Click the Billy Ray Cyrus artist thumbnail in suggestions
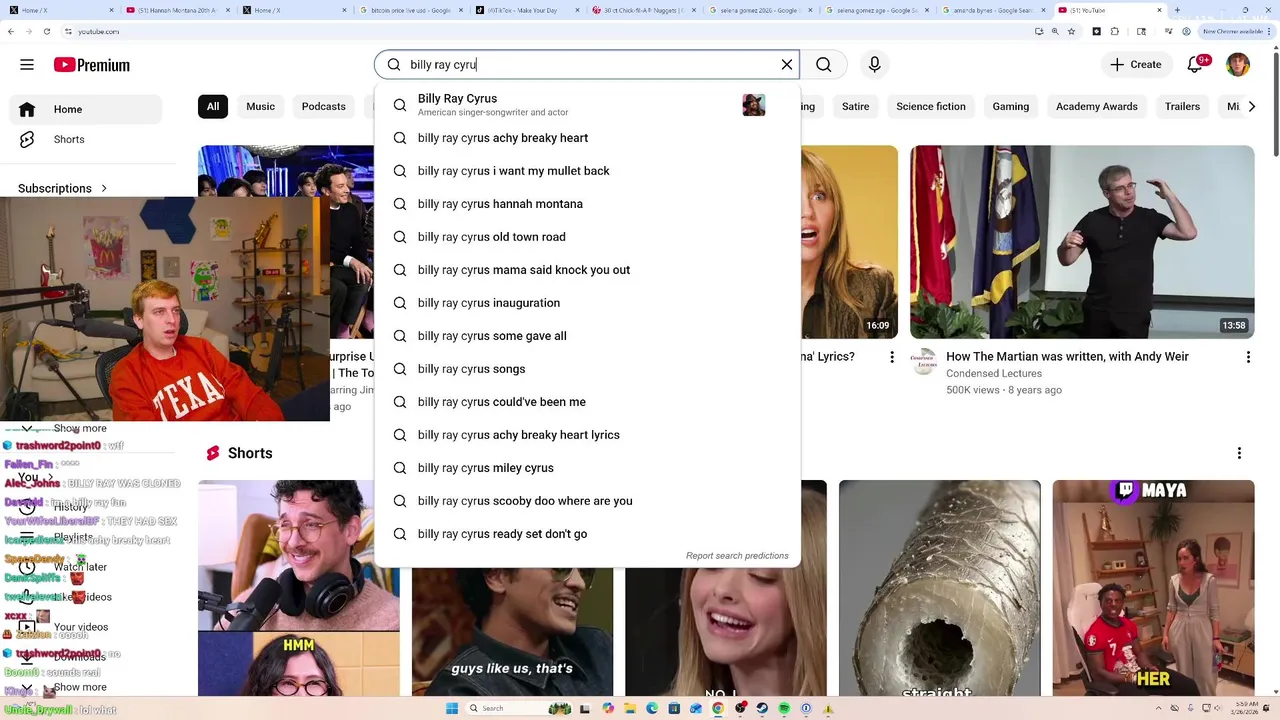 click(x=754, y=105)
